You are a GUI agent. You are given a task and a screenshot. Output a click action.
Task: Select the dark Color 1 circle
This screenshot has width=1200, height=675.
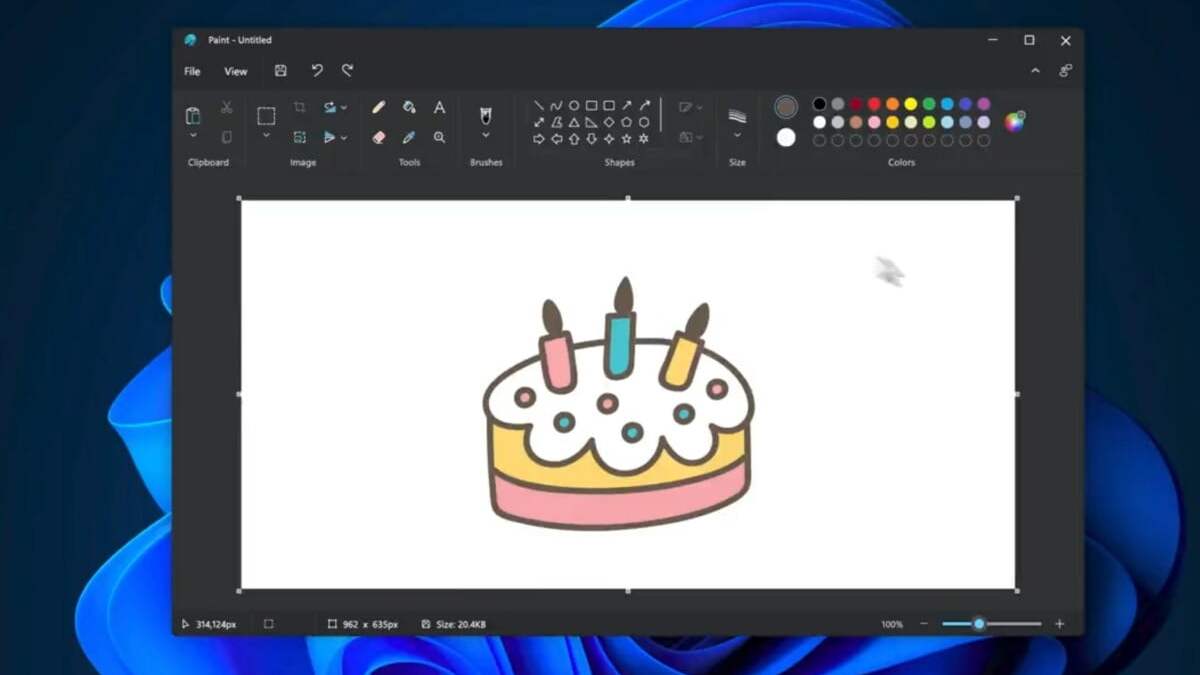(x=786, y=107)
